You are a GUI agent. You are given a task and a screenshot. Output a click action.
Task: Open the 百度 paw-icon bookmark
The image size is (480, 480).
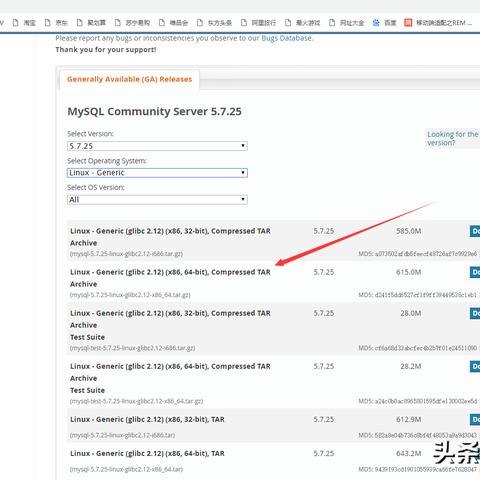pyautogui.click(x=385, y=23)
